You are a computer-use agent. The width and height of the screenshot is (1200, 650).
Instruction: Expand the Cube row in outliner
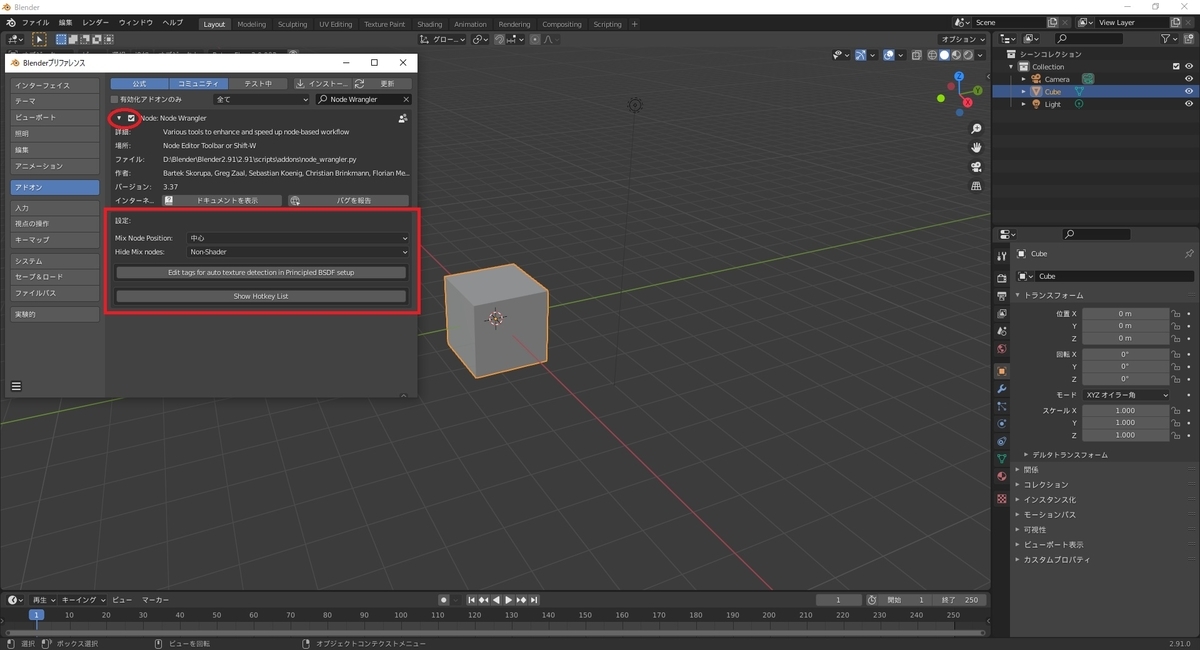coord(1023,91)
